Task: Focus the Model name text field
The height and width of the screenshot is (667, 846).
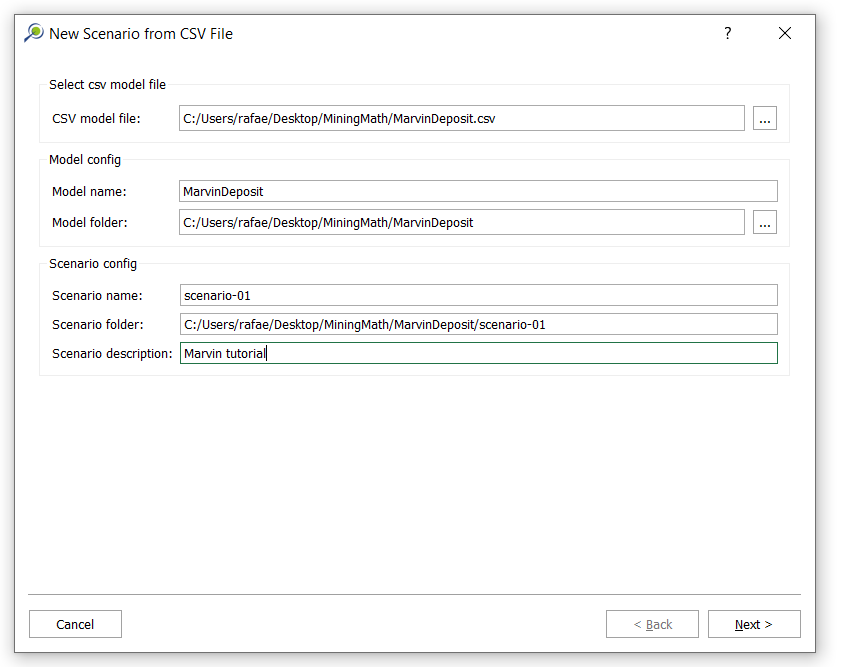Action: pos(478,191)
